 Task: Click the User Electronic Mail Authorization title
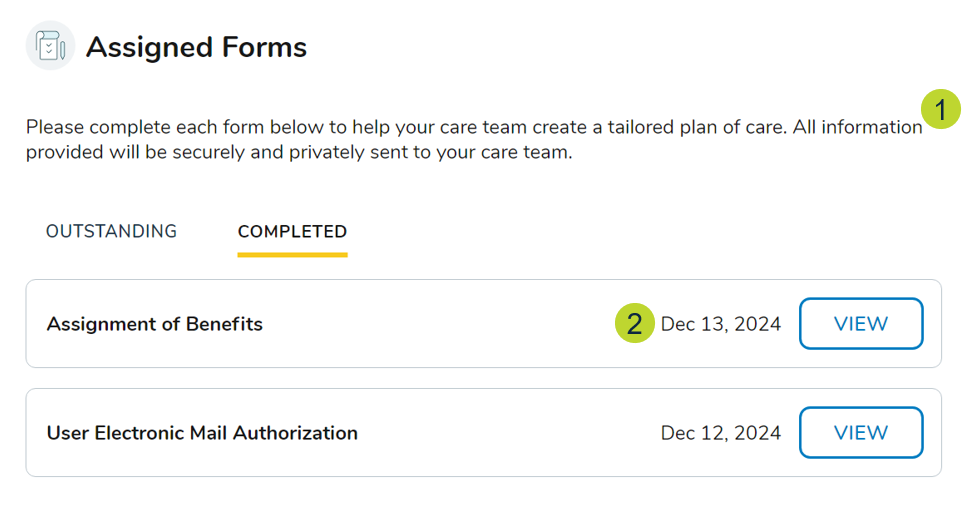(x=202, y=433)
